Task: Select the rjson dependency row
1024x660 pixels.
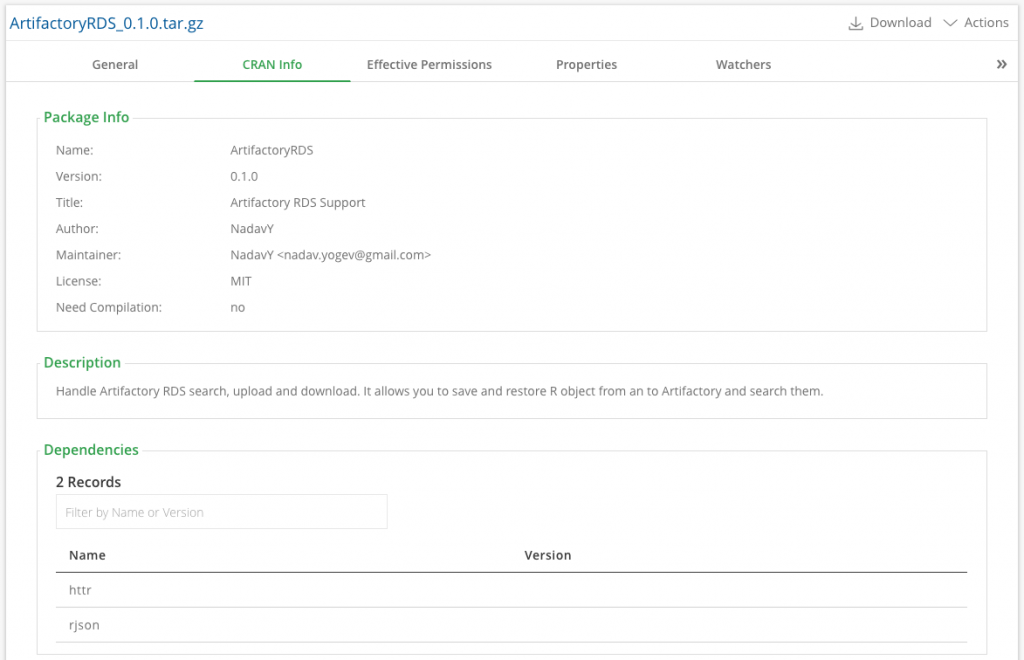Action: click(x=84, y=625)
